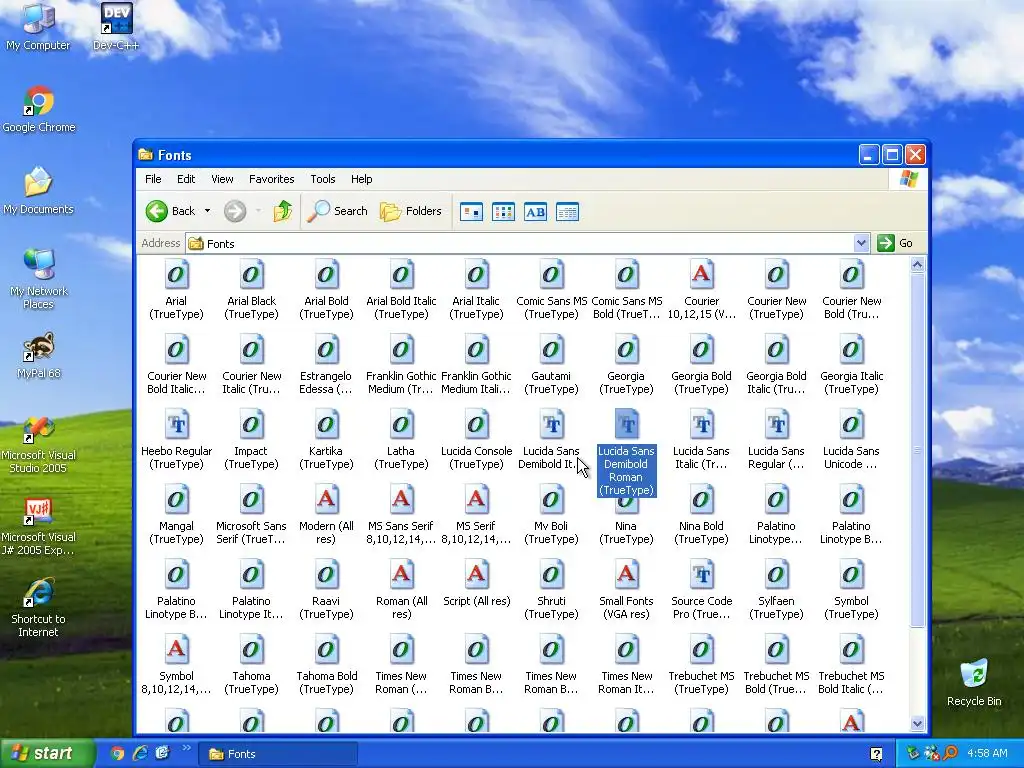Image resolution: width=1024 pixels, height=768 pixels.
Task: Open the Start menu
Action: (47, 753)
